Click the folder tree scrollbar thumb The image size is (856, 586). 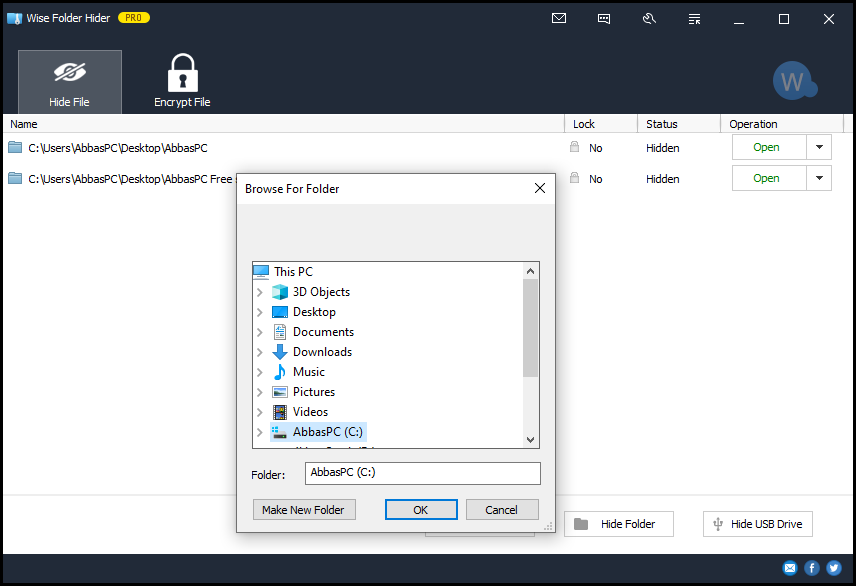click(530, 328)
